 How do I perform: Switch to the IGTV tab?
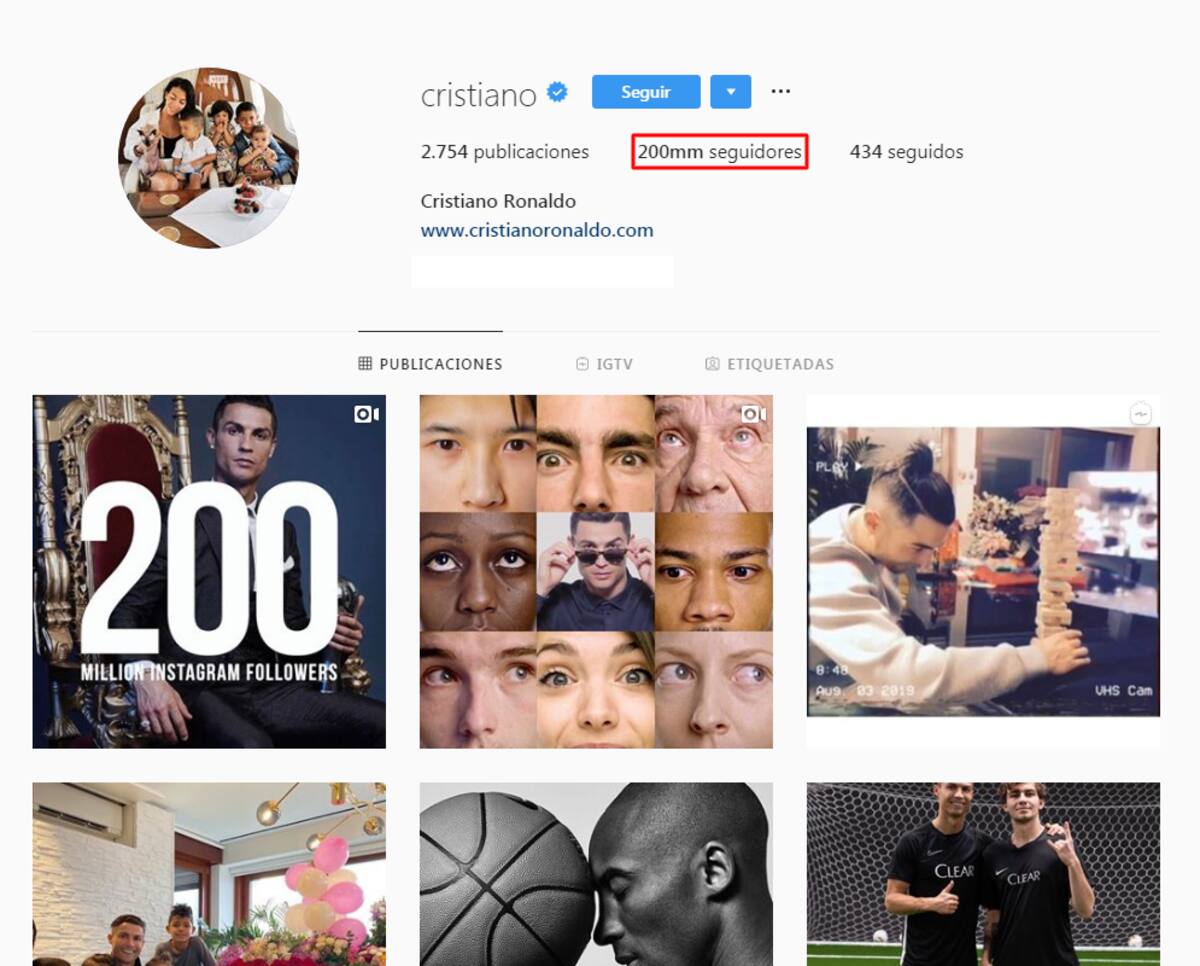pyautogui.click(x=604, y=364)
